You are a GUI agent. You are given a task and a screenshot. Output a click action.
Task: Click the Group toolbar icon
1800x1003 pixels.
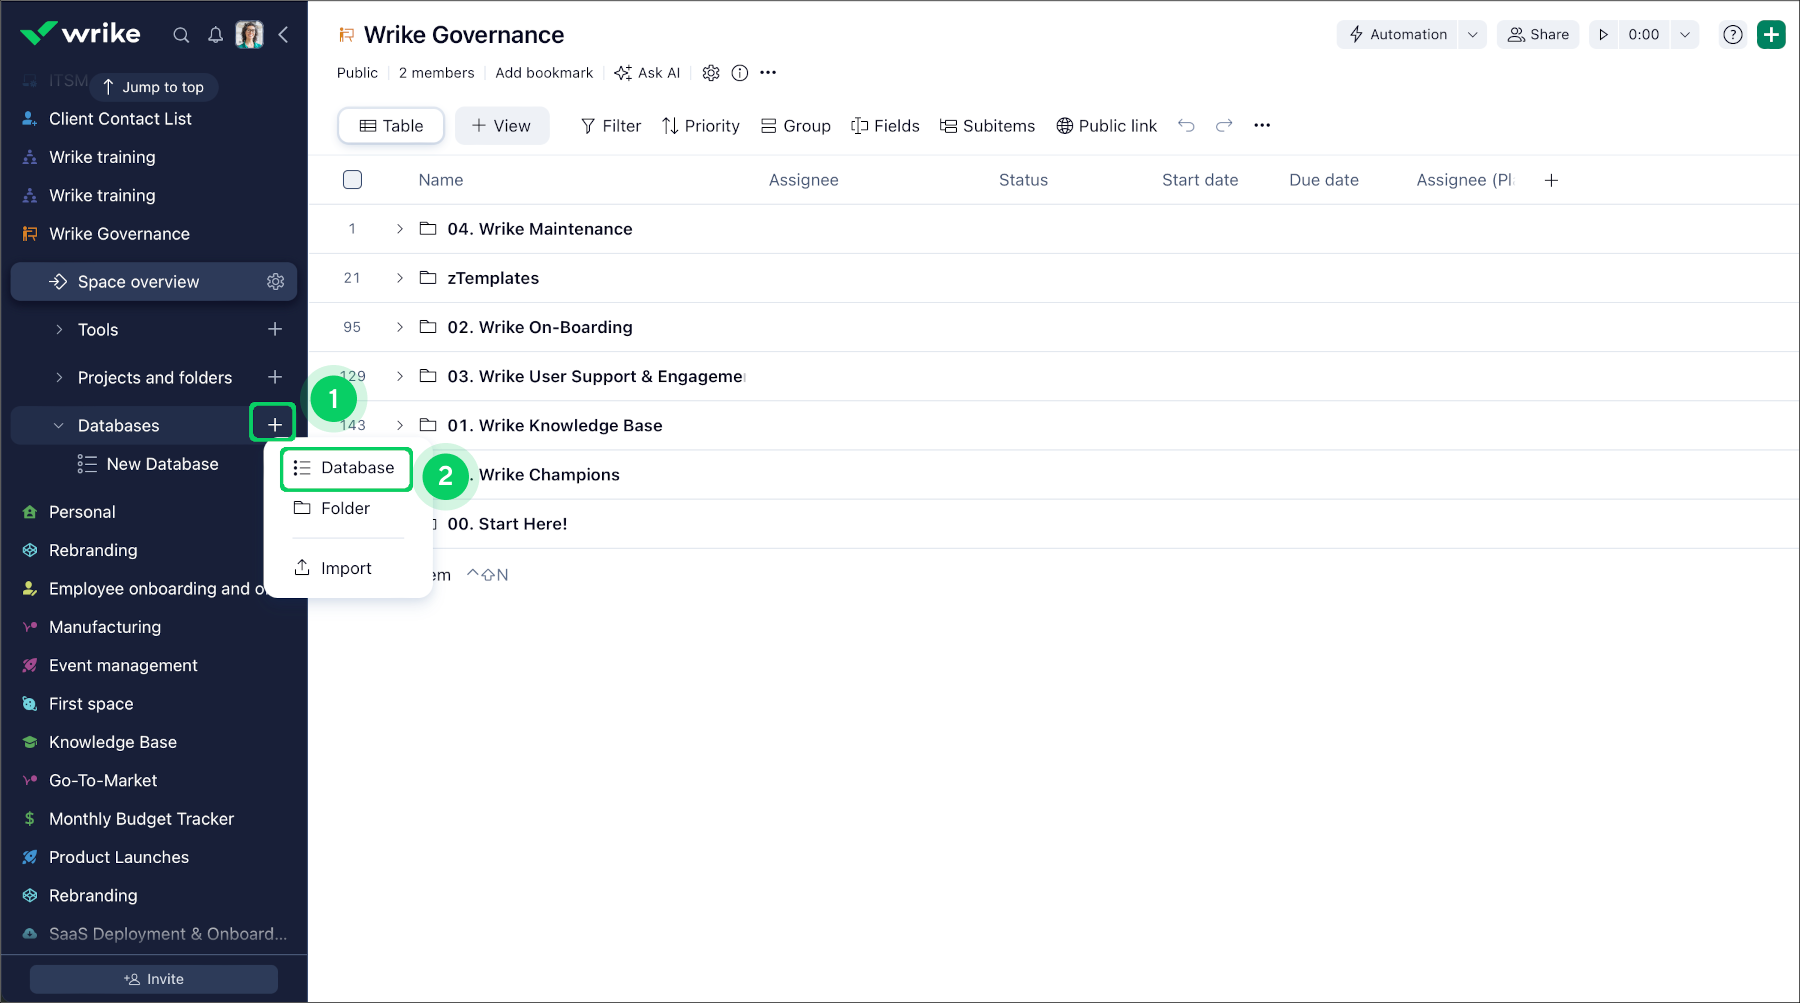pyautogui.click(x=768, y=125)
